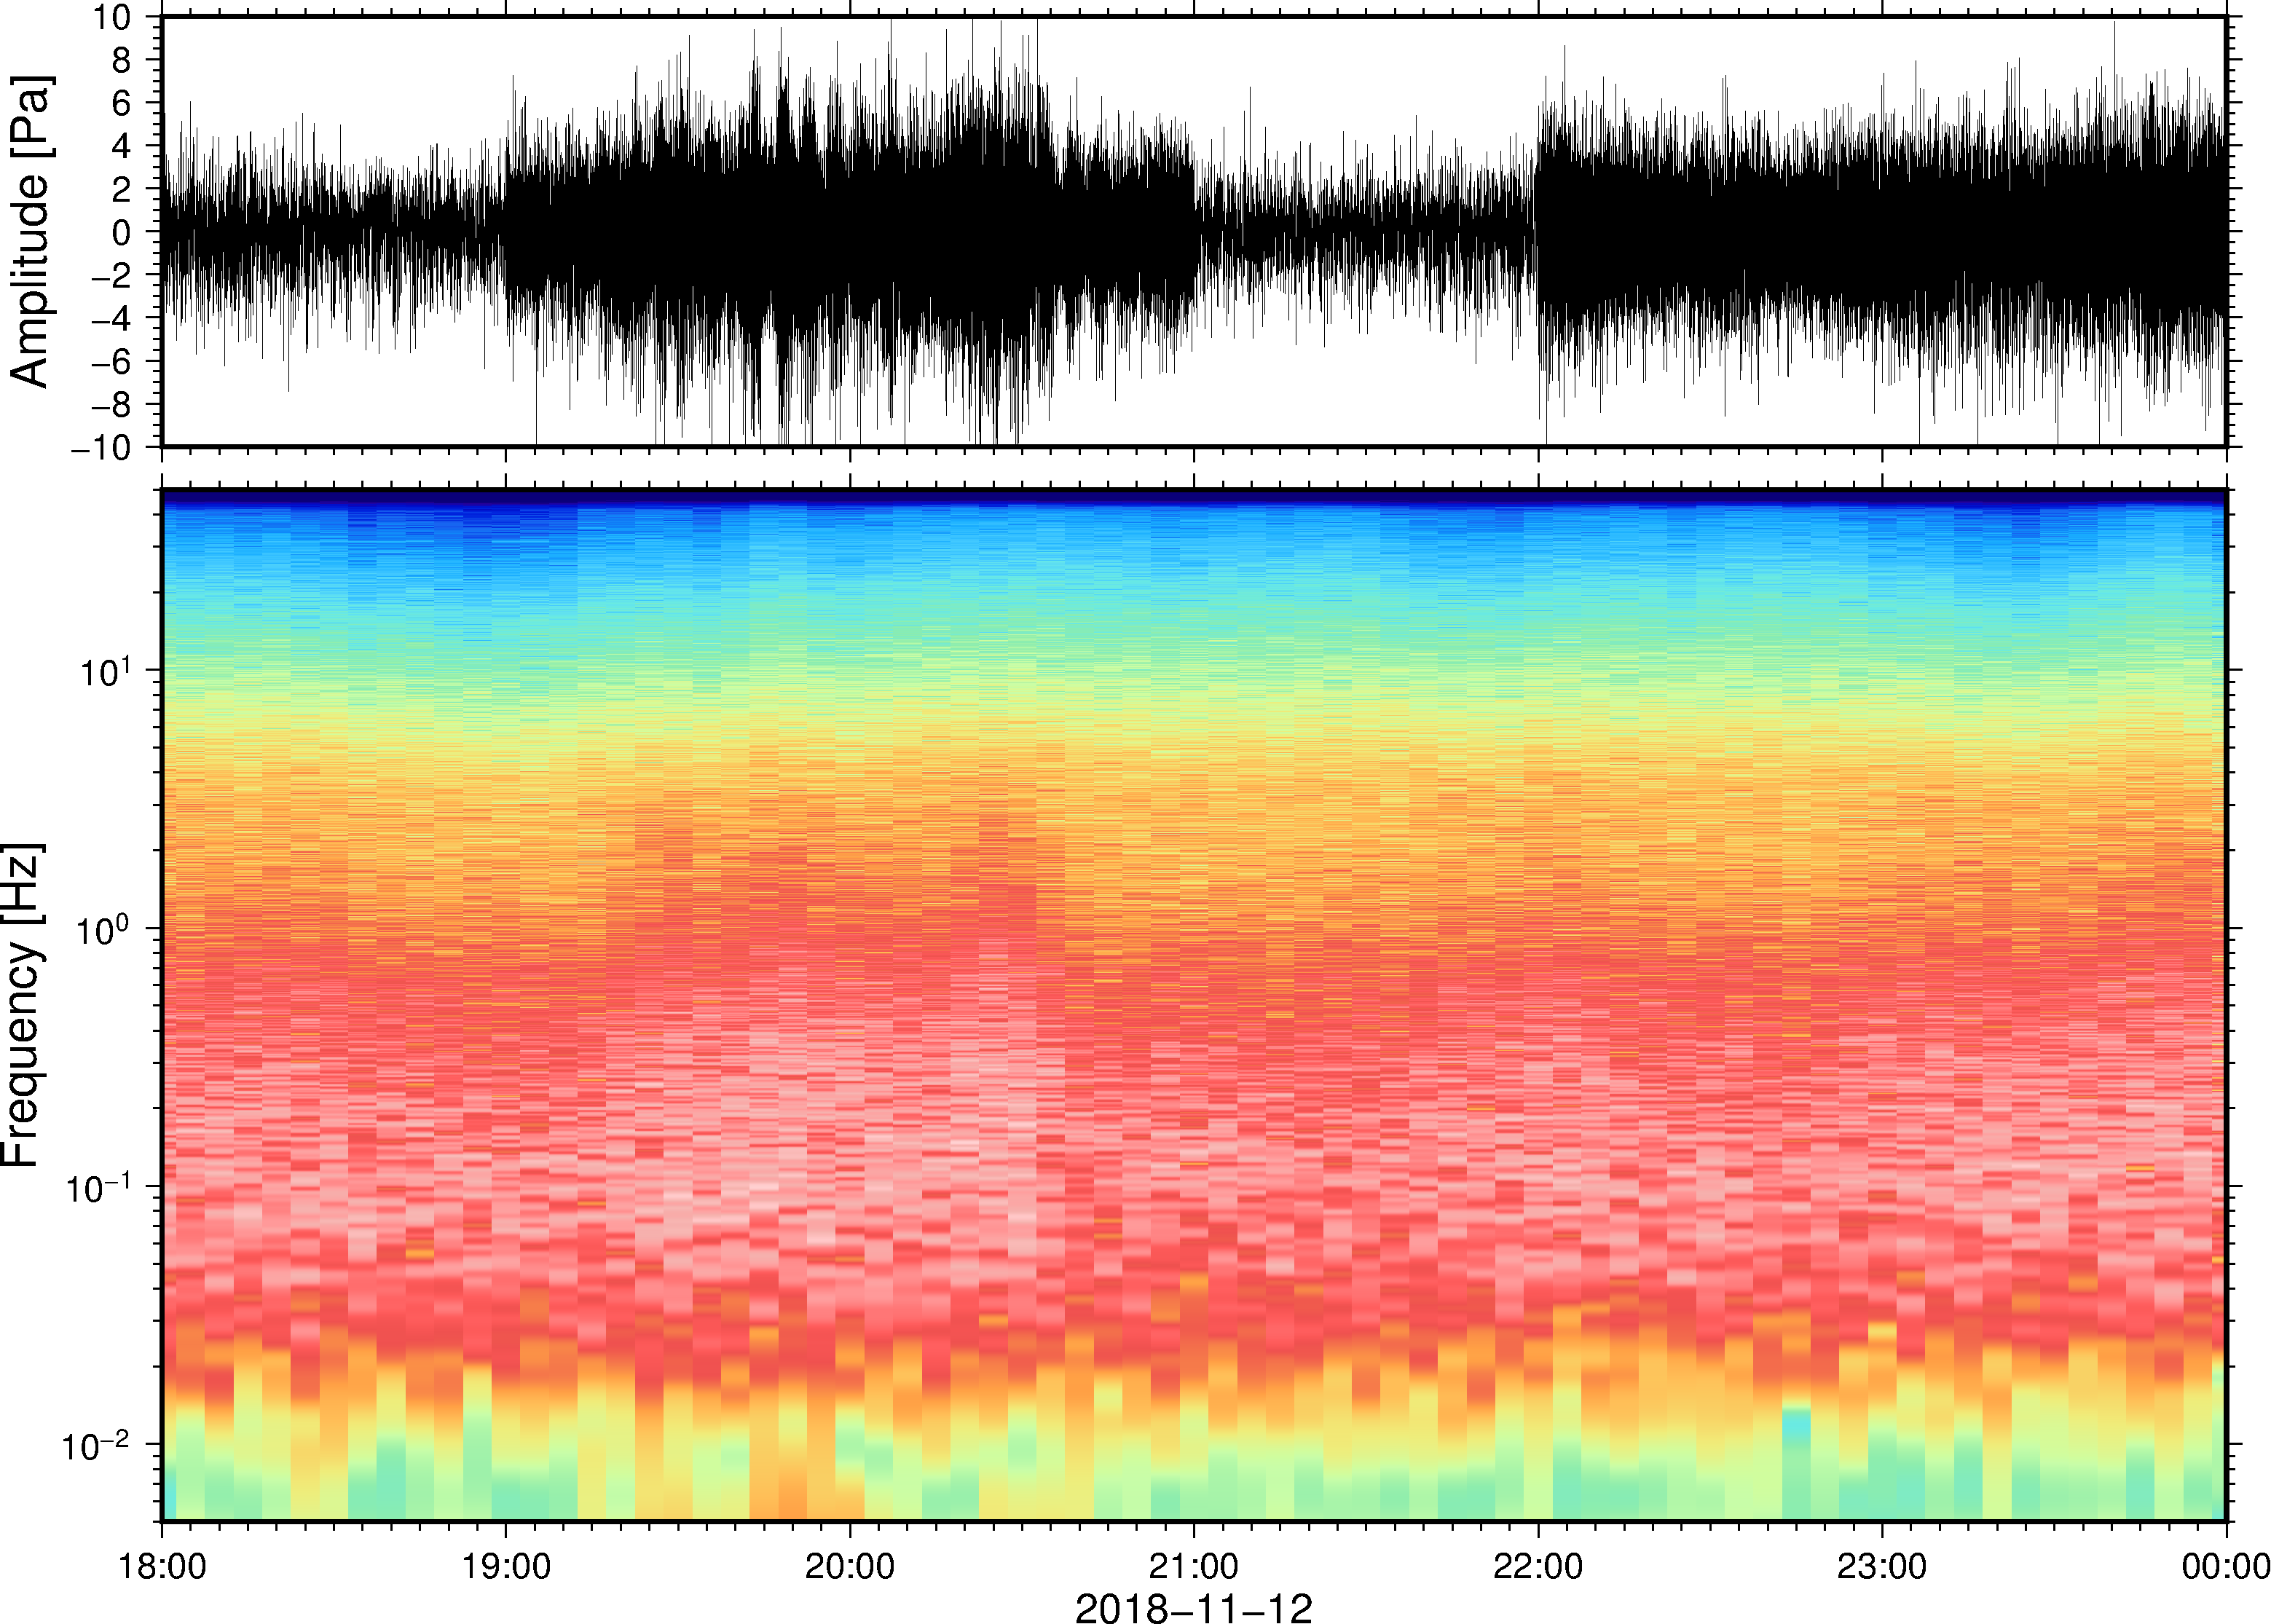Click the 'Amplitude [Pa]' axis label
Image resolution: width=2271 pixels, height=1624 pixels.
pos(30,231)
